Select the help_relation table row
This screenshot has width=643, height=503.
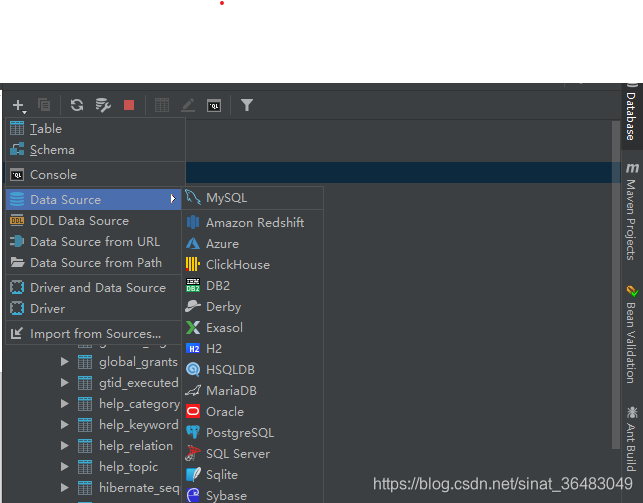tap(93, 446)
